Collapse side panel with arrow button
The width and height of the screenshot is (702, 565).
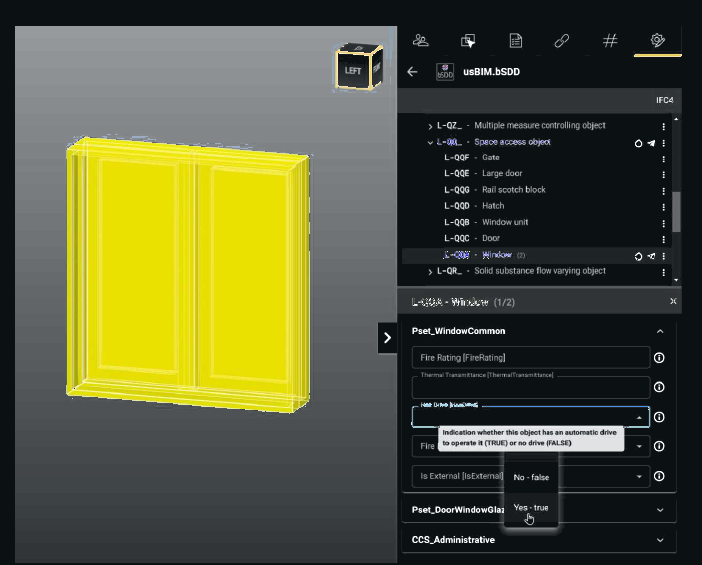(x=387, y=338)
